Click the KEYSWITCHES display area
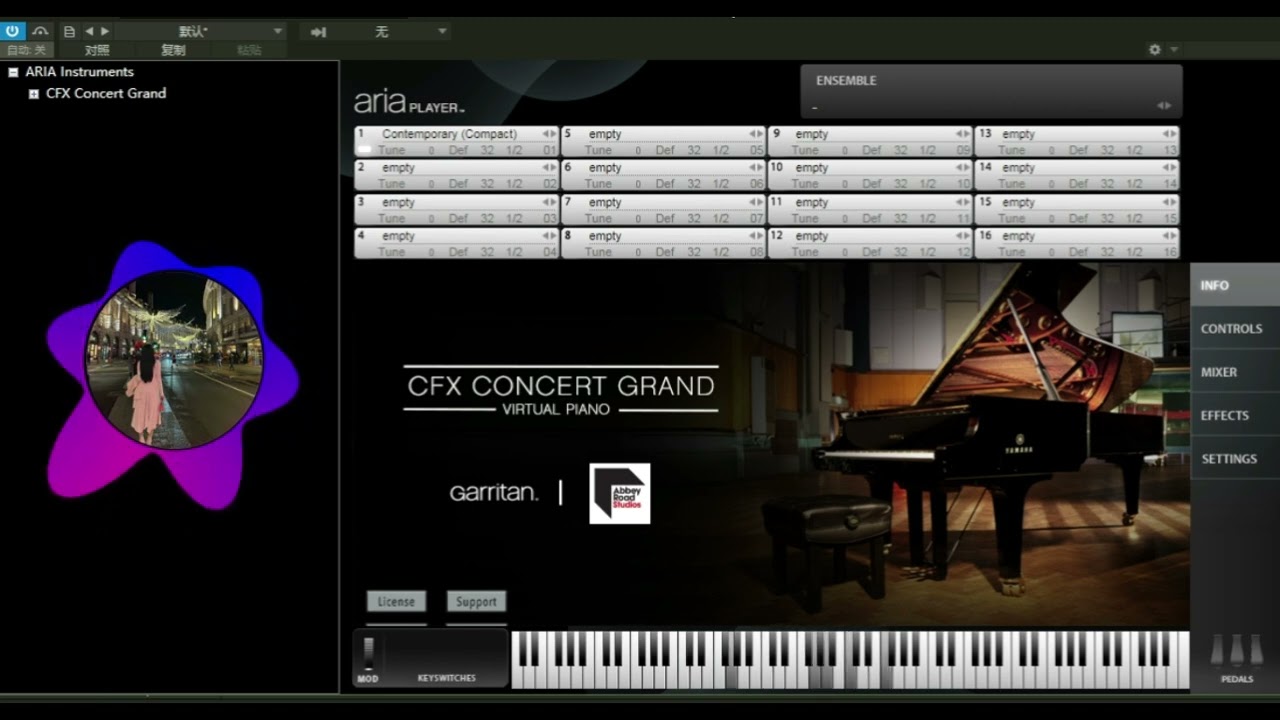 [x=447, y=657]
